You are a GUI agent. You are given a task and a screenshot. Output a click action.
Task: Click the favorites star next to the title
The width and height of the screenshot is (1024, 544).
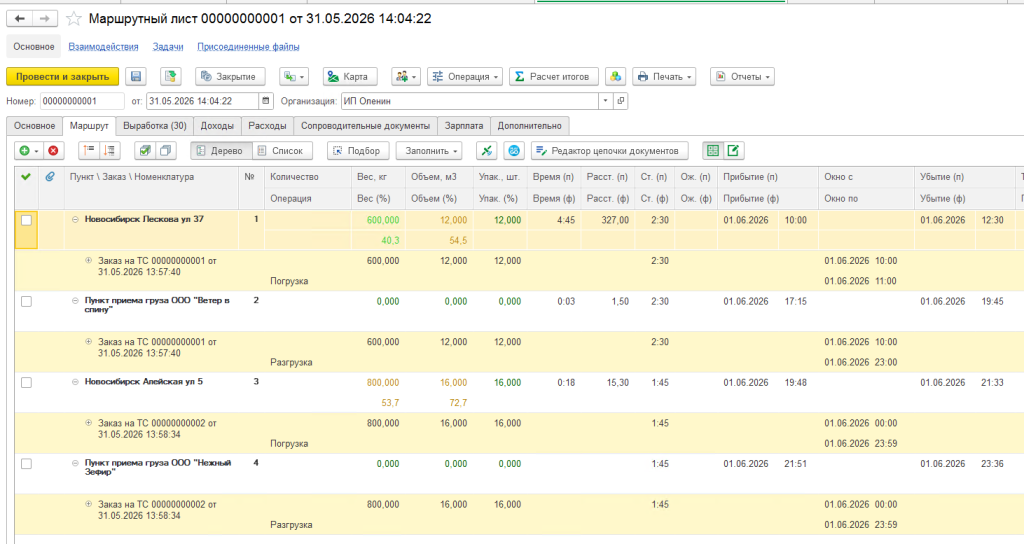click(x=74, y=19)
